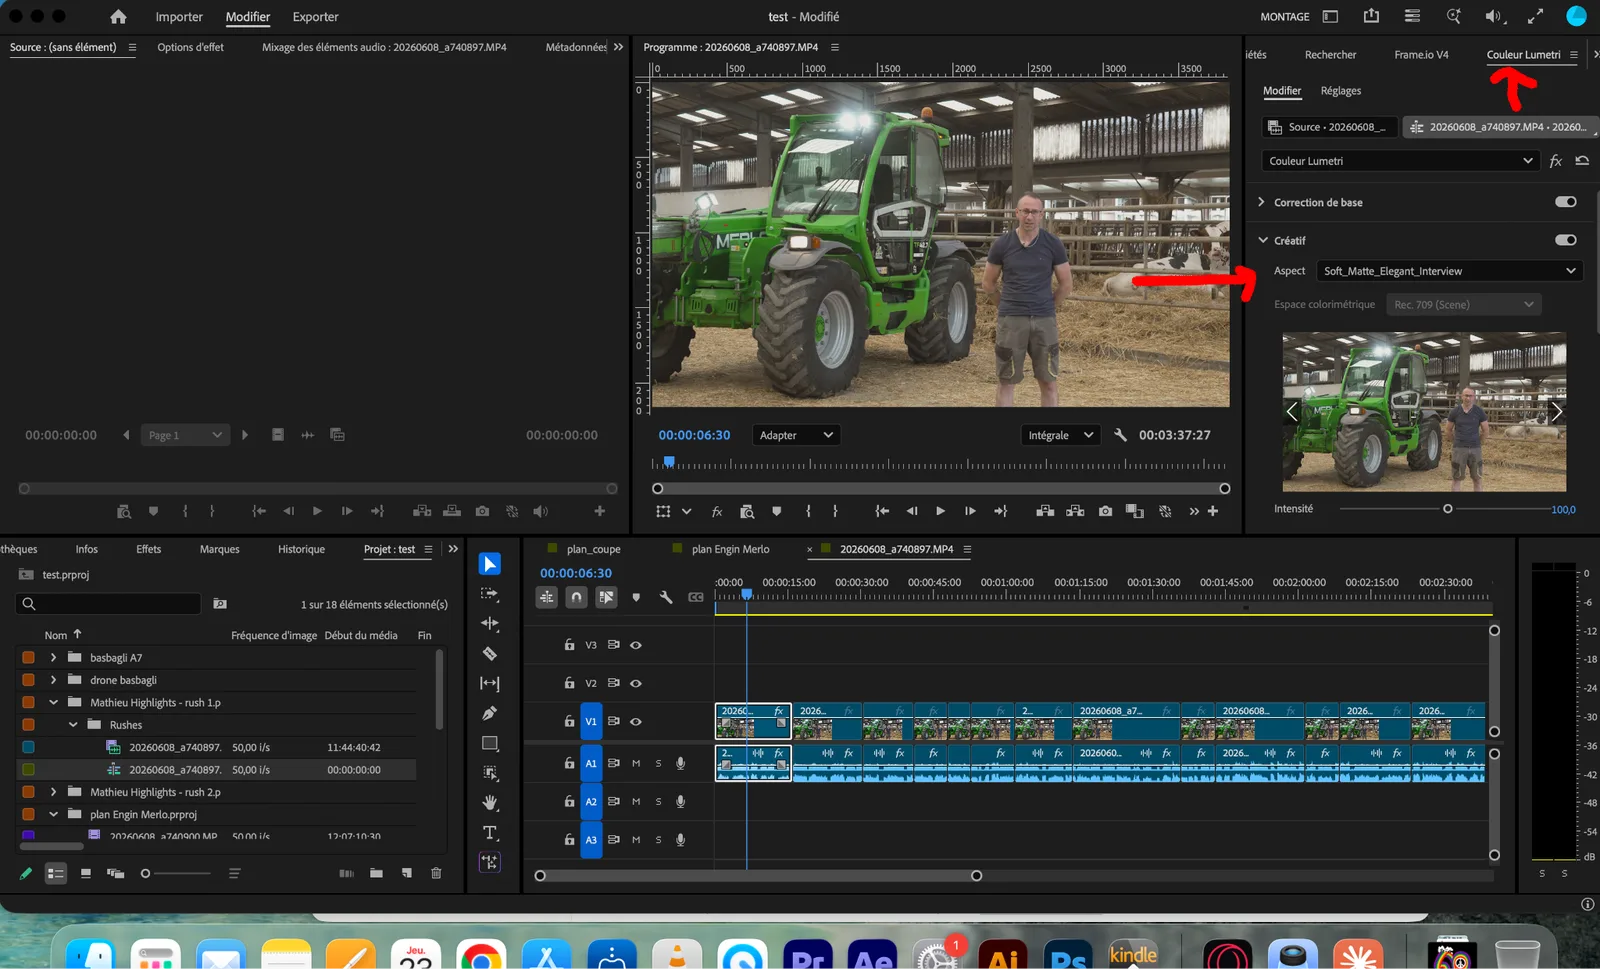
Task: Open the Aspect look dropdown
Action: point(1450,271)
